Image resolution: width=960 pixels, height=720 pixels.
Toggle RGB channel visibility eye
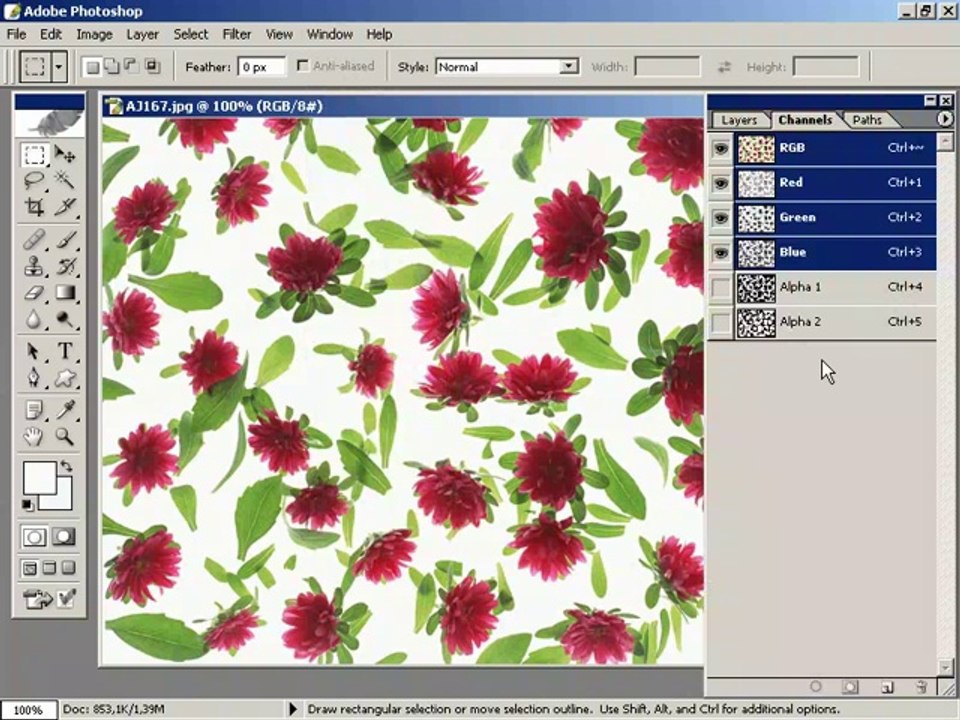pos(721,148)
